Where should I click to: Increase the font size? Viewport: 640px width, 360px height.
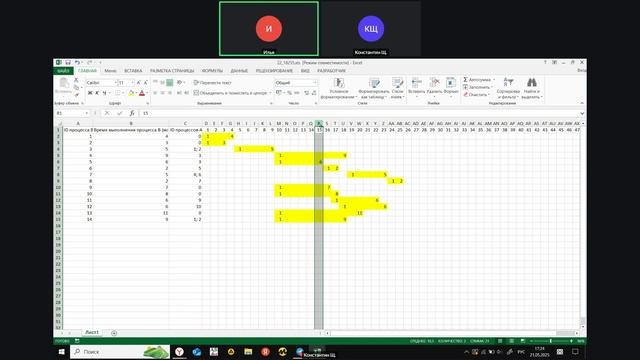pyautogui.click(x=139, y=82)
